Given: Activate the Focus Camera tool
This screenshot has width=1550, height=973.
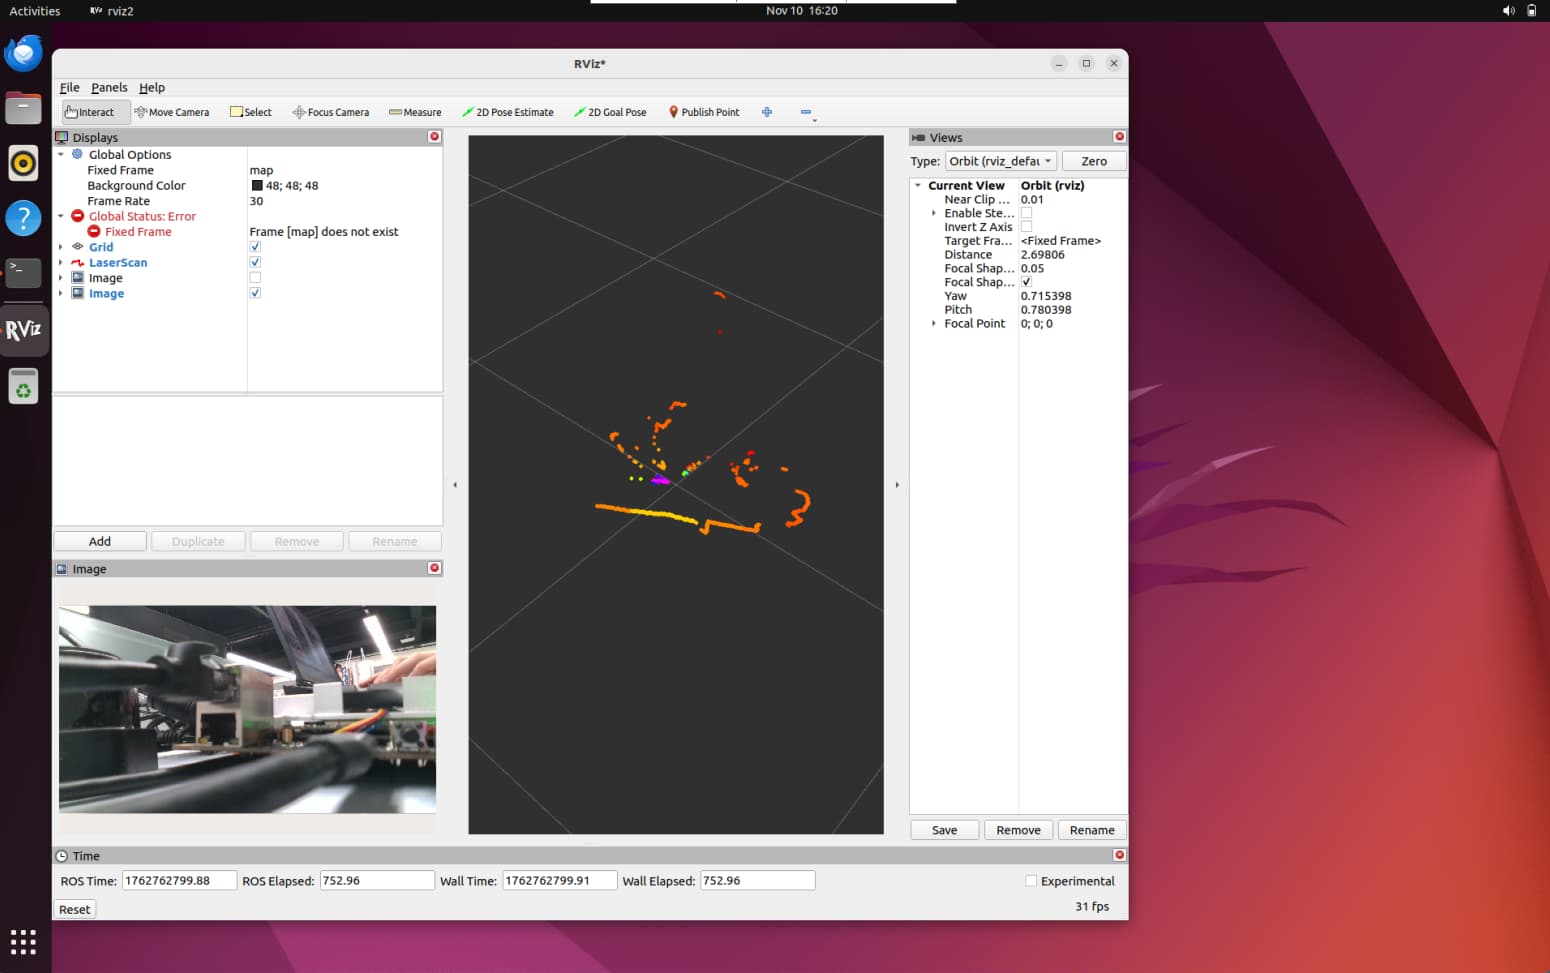Looking at the screenshot, I should [x=331, y=112].
